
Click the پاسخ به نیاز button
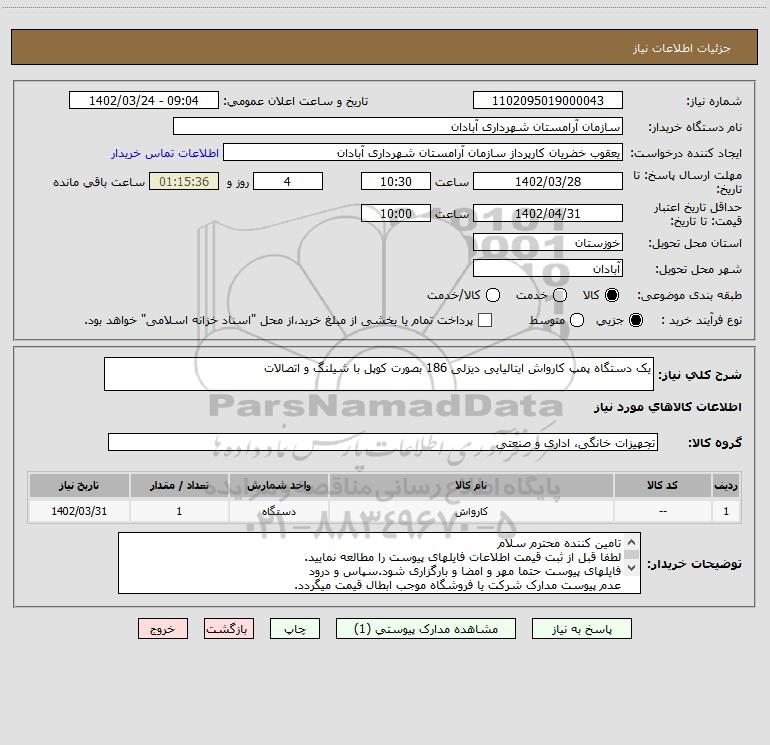coord(581,629)
